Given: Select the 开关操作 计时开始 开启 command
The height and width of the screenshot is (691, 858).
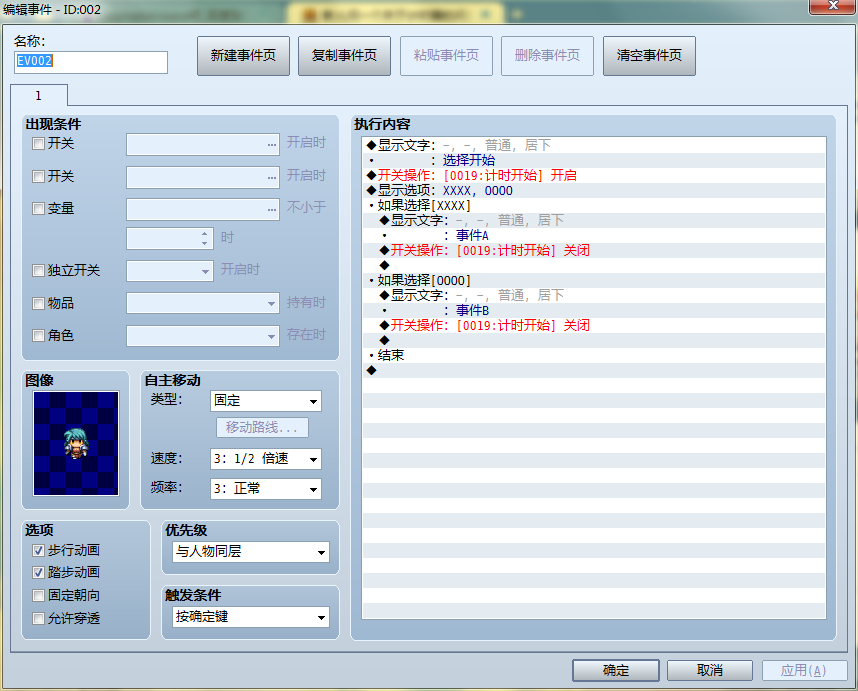Looking at the screenshot, I should 594,175.
